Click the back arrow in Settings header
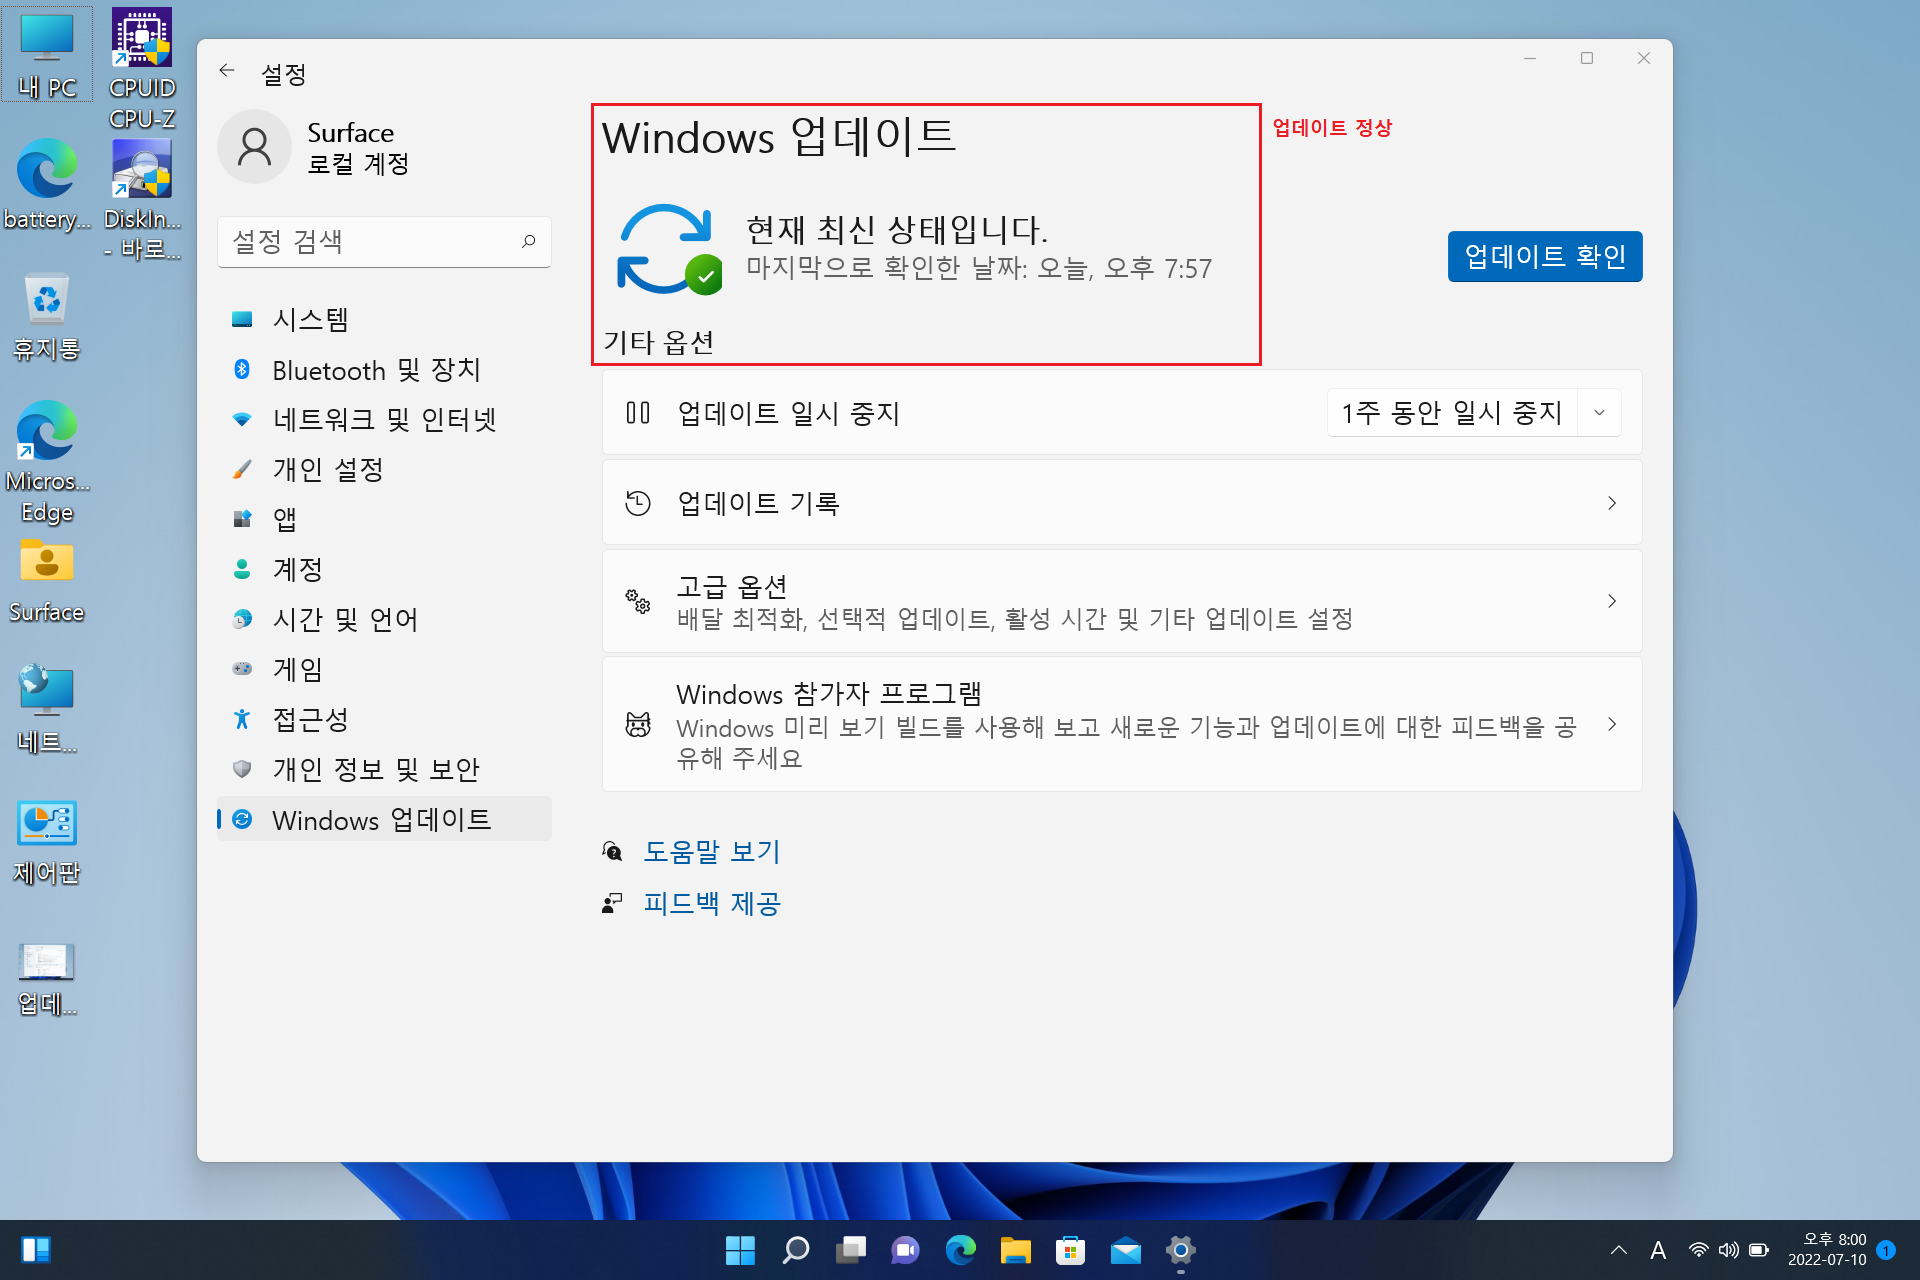 pyautogui.click(x=227, y=71)
